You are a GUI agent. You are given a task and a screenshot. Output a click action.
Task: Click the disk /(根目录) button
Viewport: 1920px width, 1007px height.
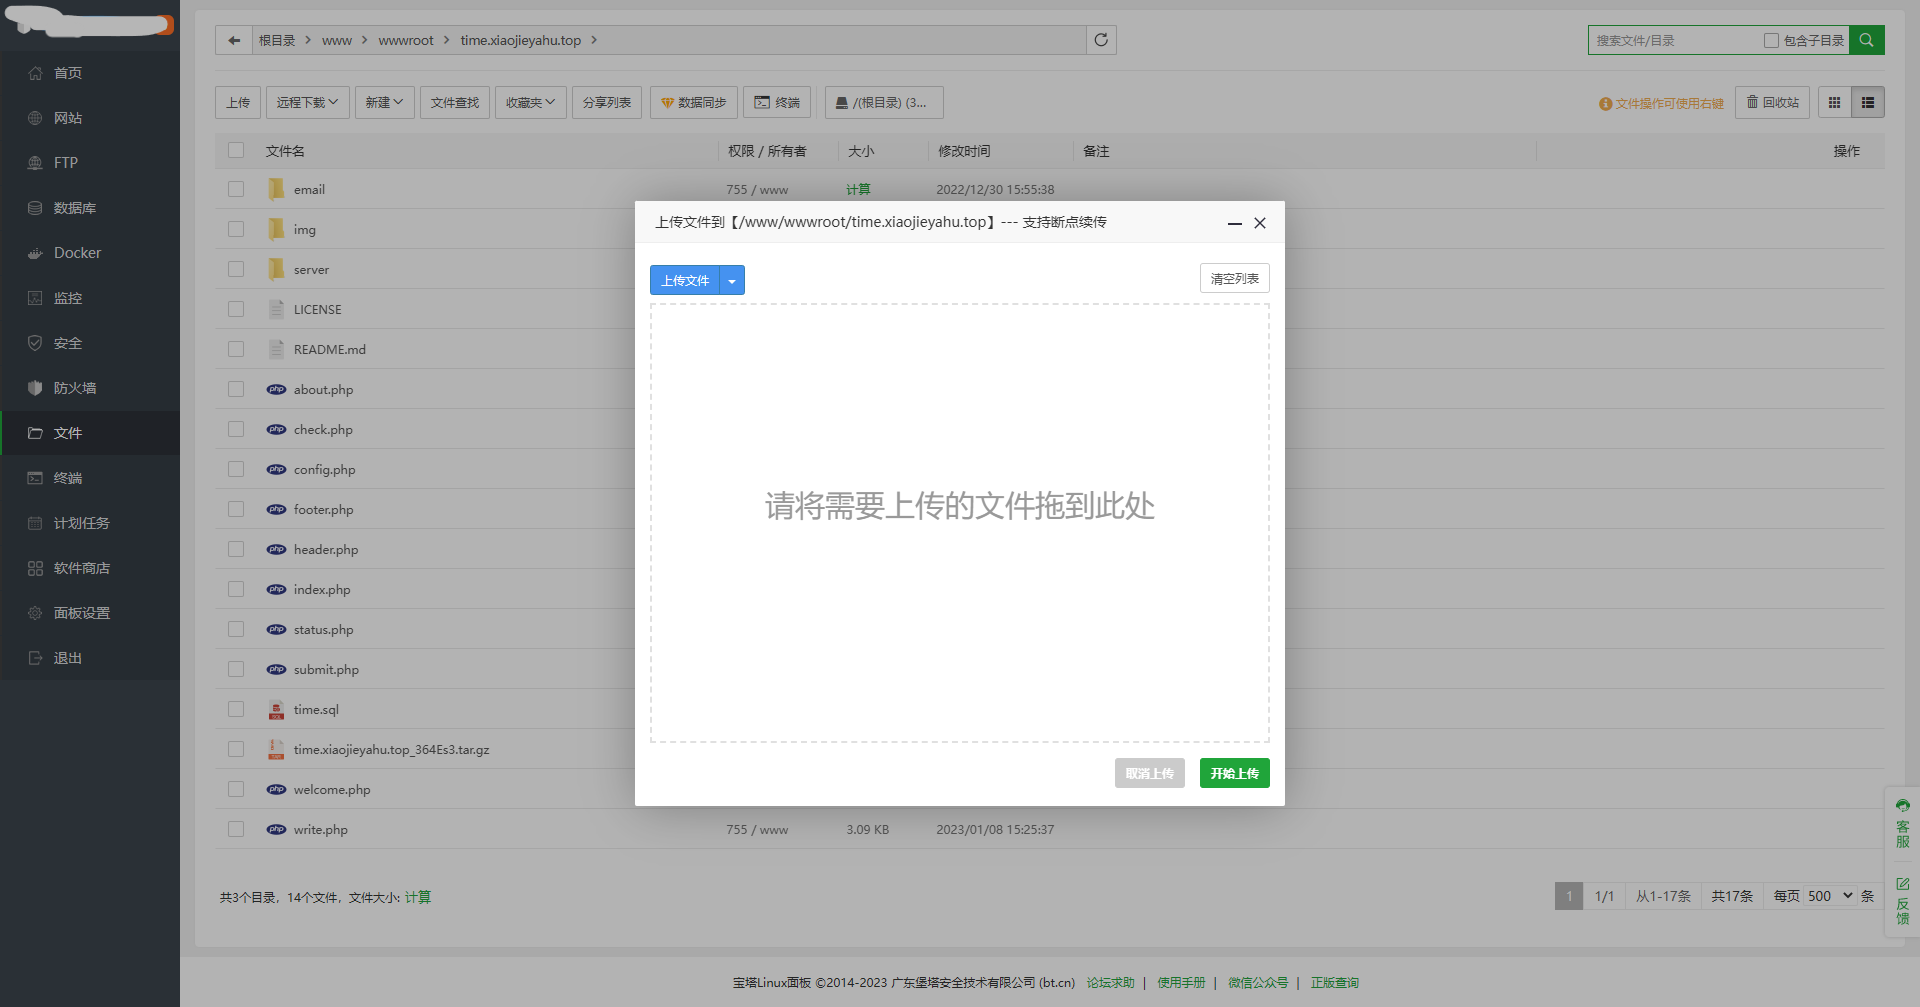(x=884, y=102)
